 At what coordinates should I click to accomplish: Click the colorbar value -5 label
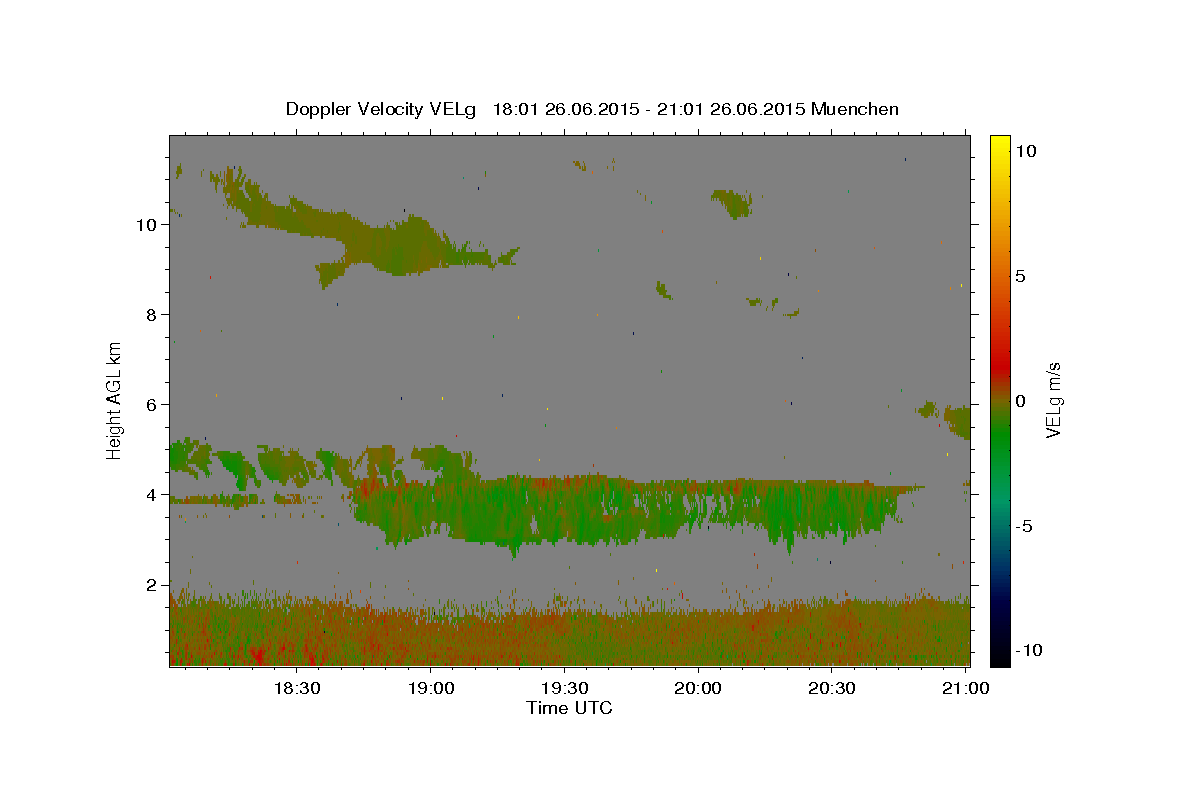point(1025,526)
